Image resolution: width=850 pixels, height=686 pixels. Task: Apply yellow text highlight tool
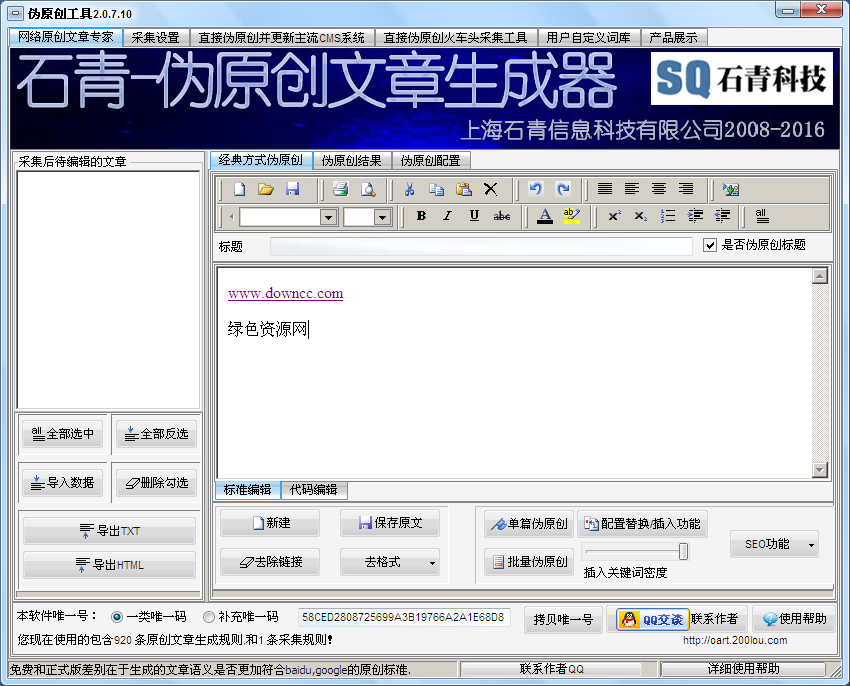click(571, 216)
